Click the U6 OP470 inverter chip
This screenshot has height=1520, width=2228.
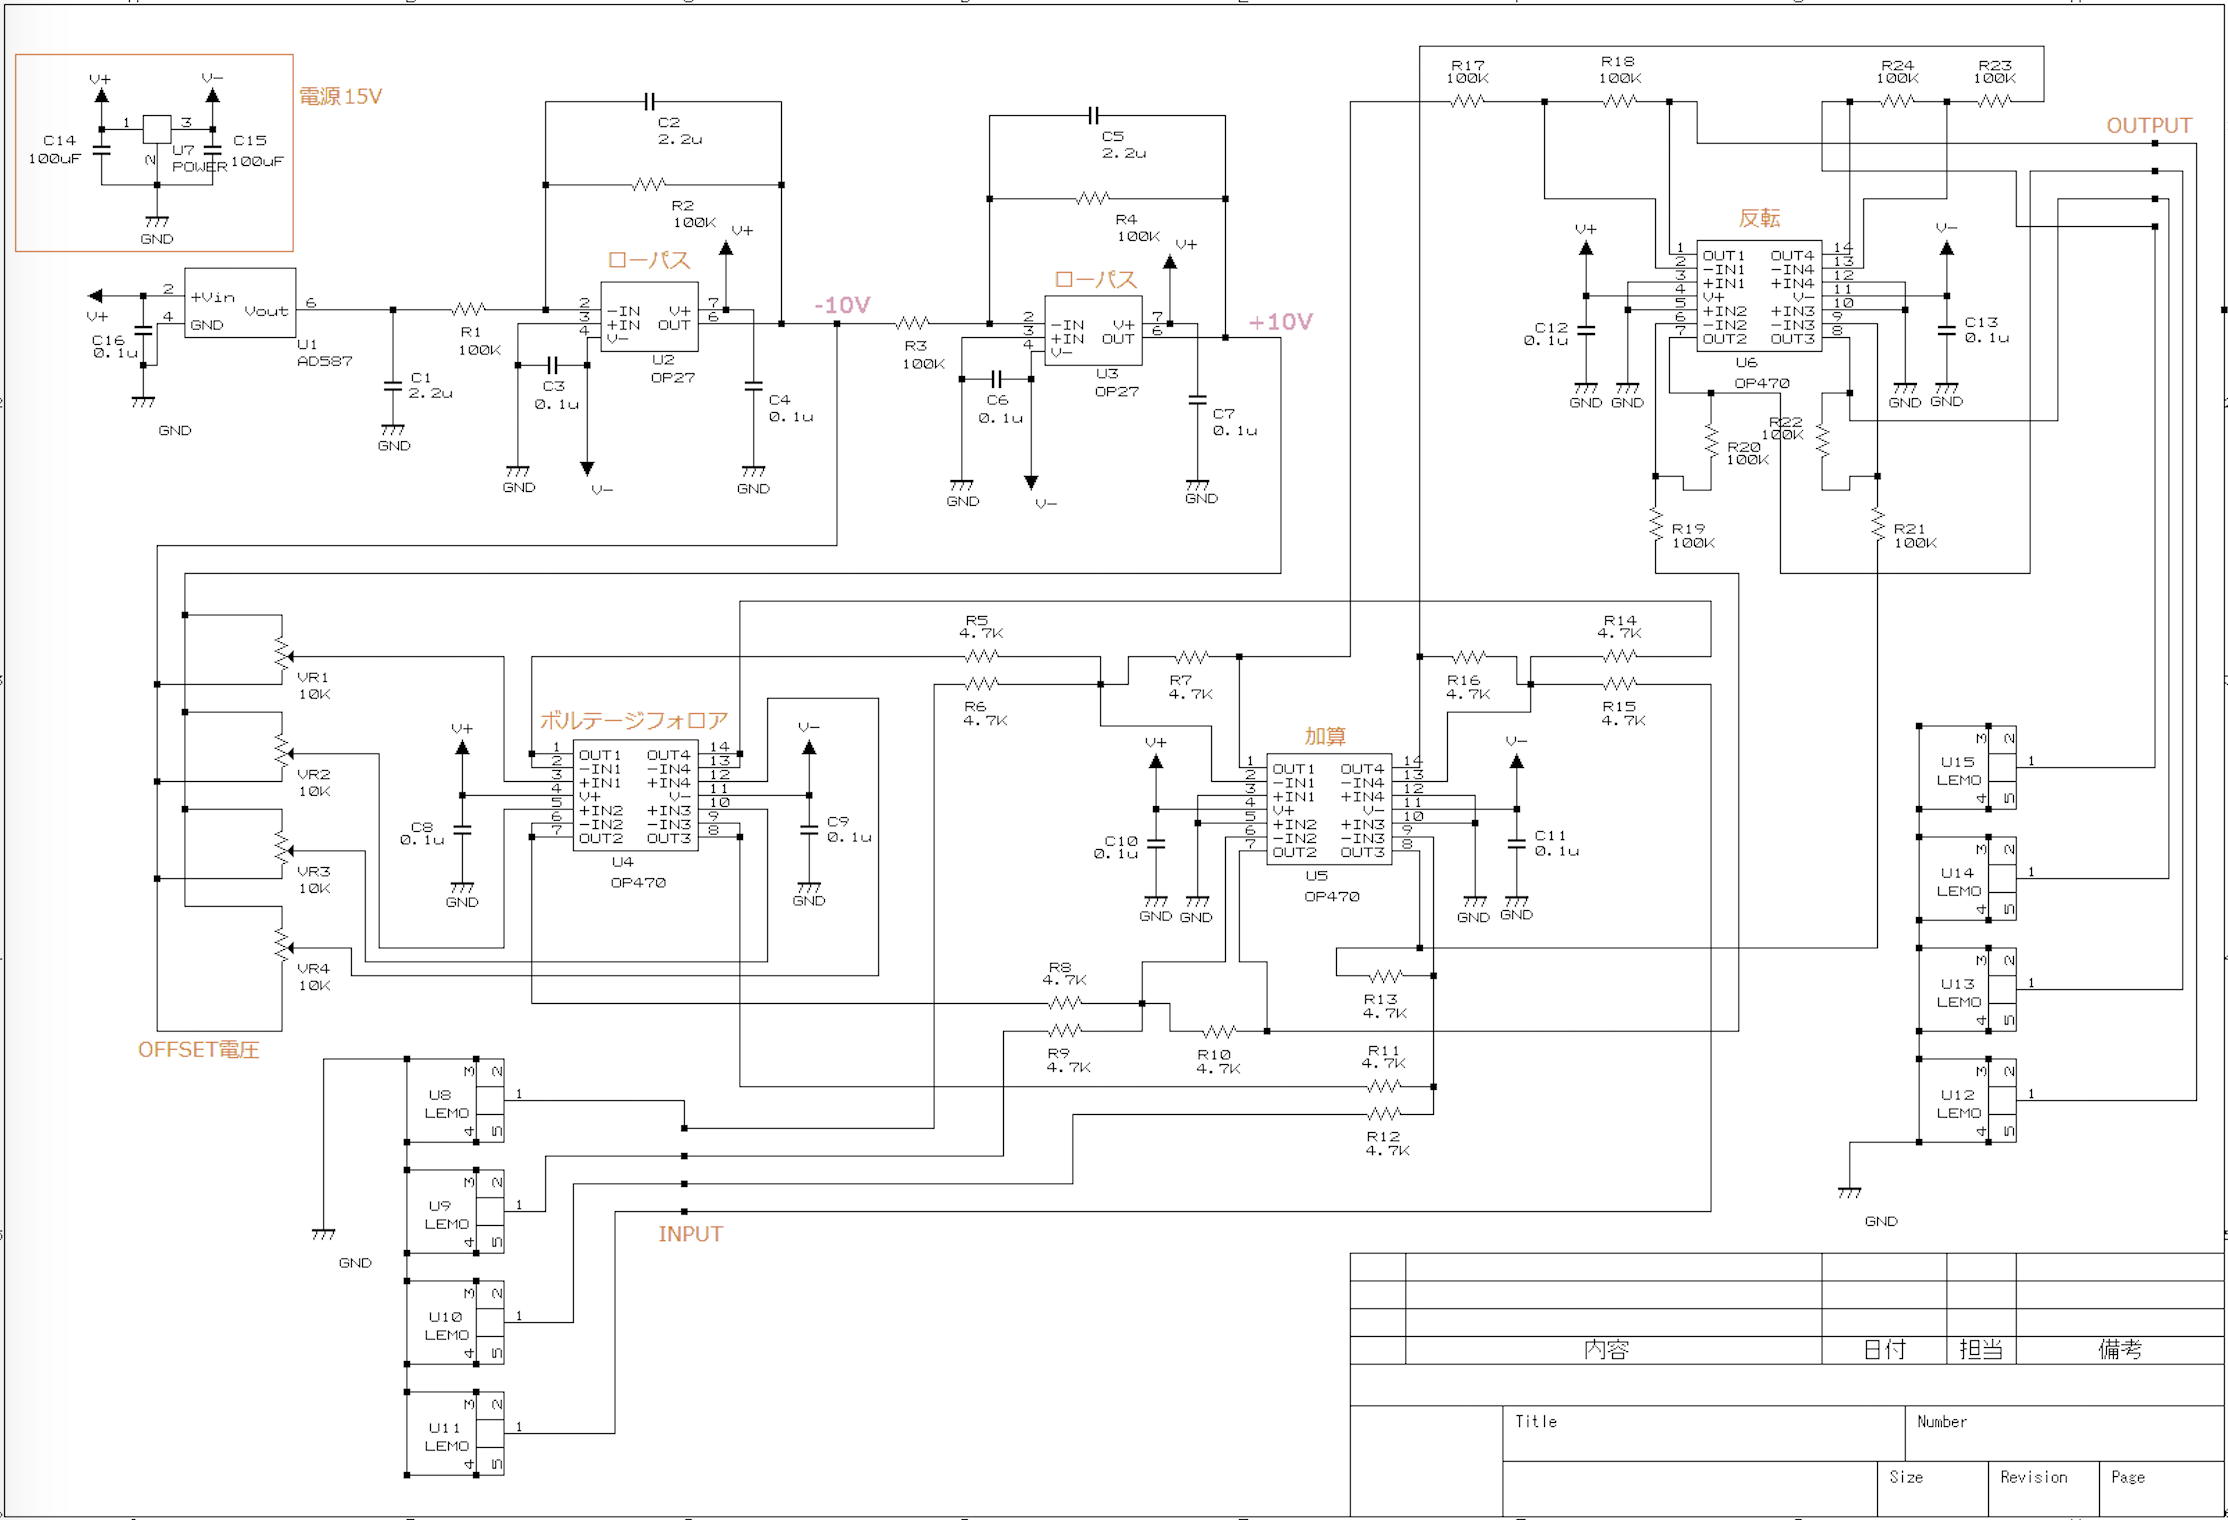1758,296
